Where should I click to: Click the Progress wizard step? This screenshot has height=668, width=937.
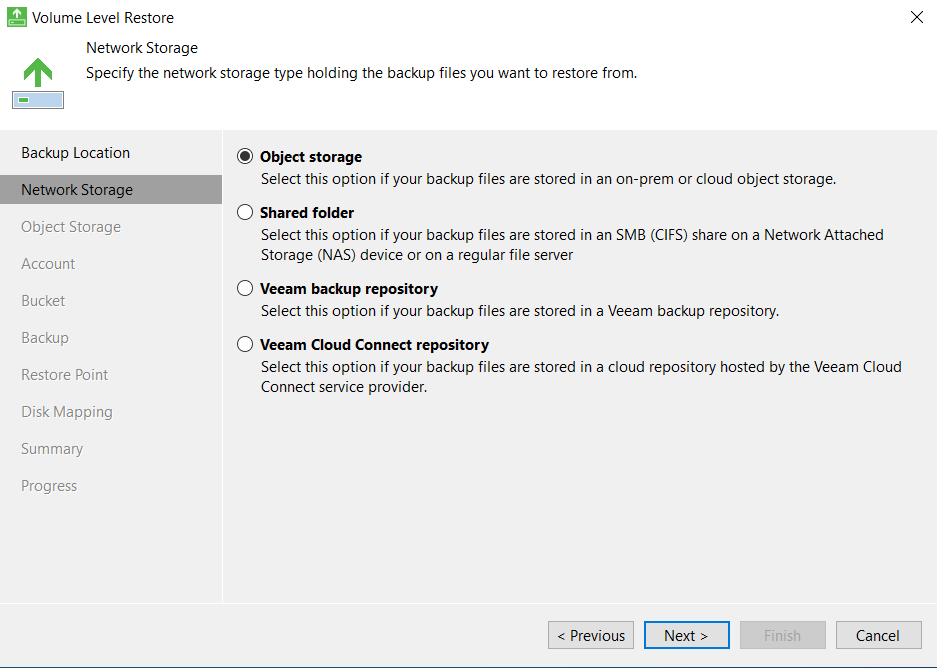tap(49, 486)
